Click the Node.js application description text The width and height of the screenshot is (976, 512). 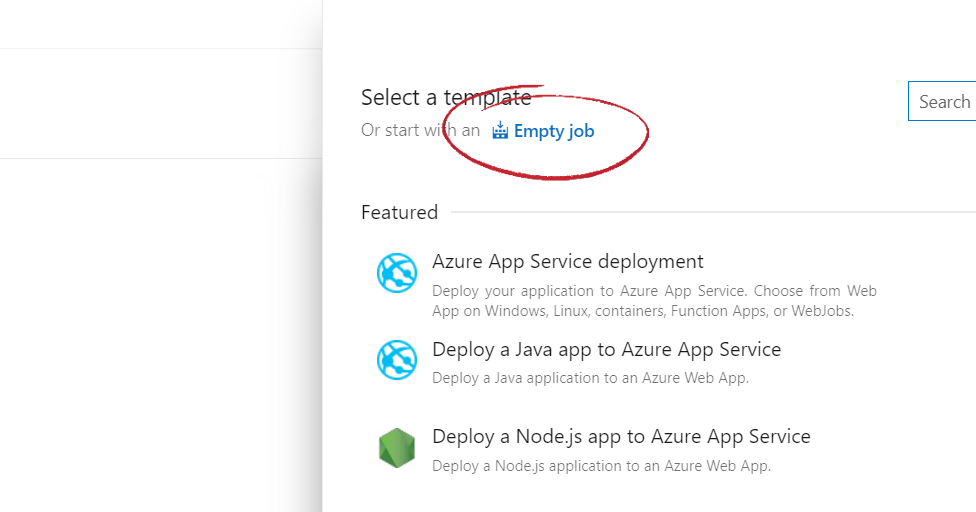click(601, 465)
